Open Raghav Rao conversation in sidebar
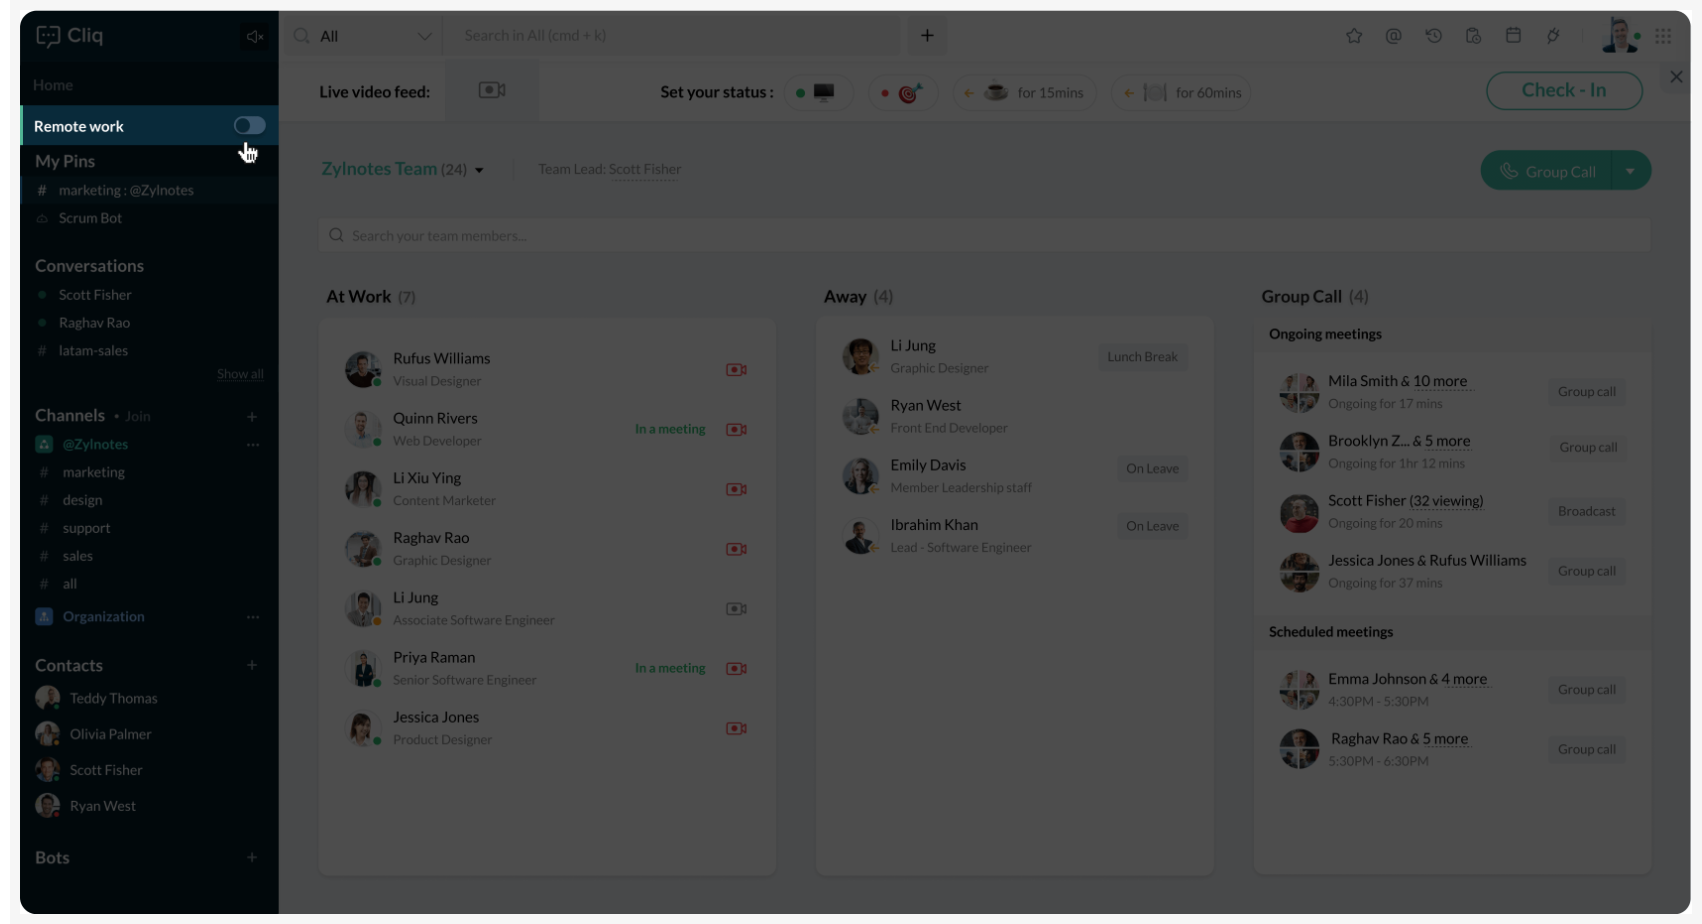1702x924 pixels. (x=94, y=323)
